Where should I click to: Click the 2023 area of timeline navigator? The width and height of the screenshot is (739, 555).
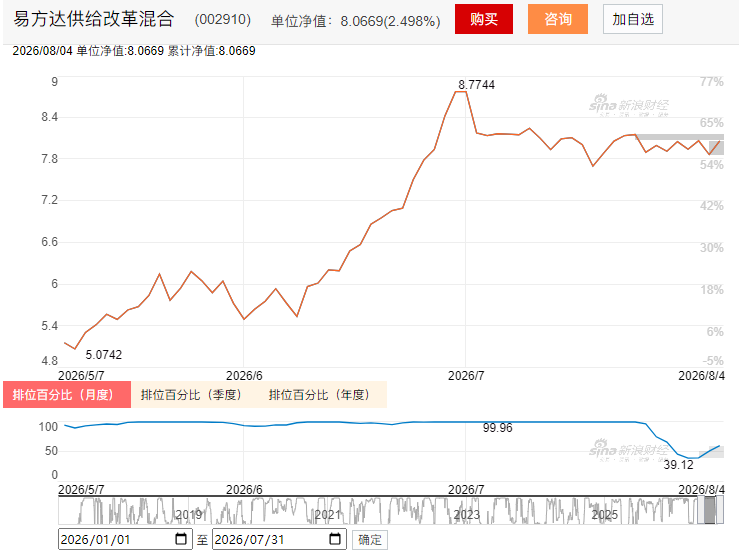point(467,514)
